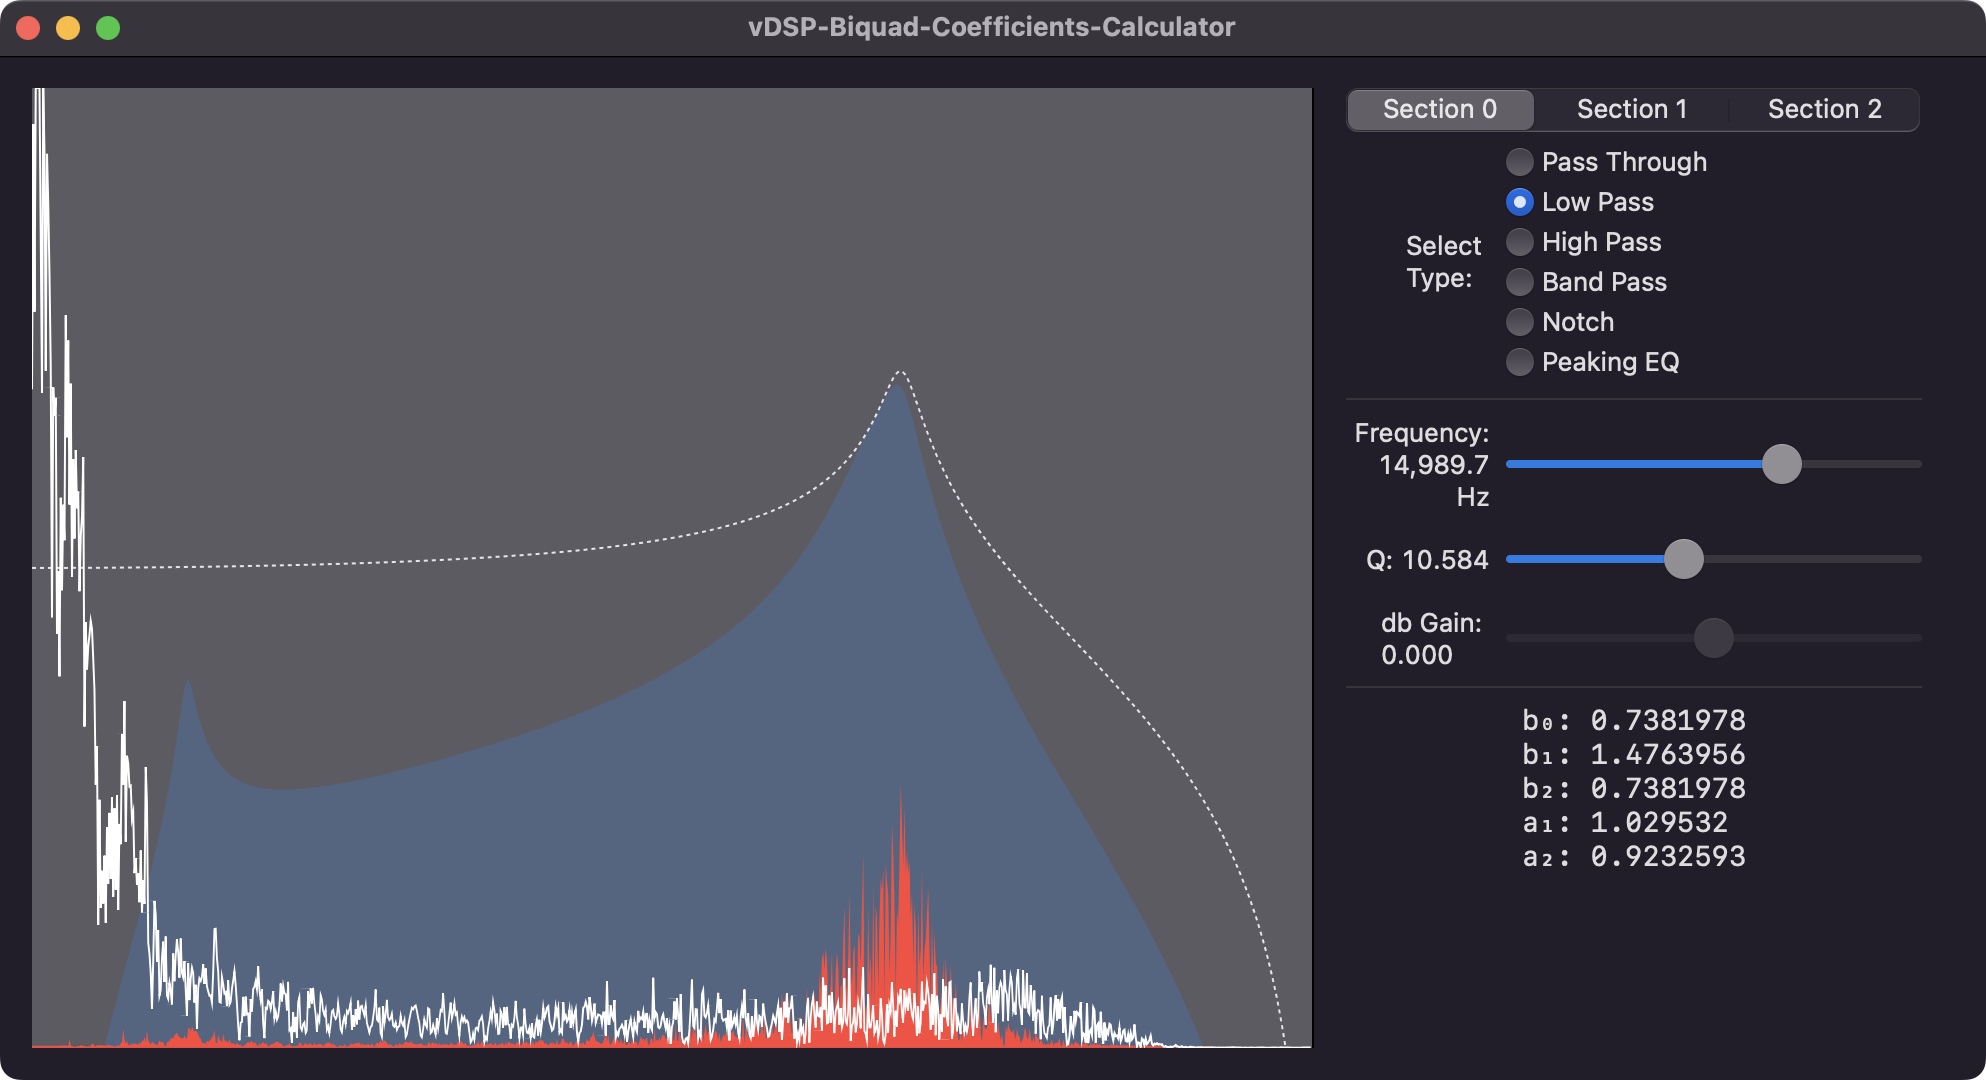The width and height of the screenshot is (1986, 1080).
Task: Select the Pass Through radio button
Action: tap(1519, 162)
